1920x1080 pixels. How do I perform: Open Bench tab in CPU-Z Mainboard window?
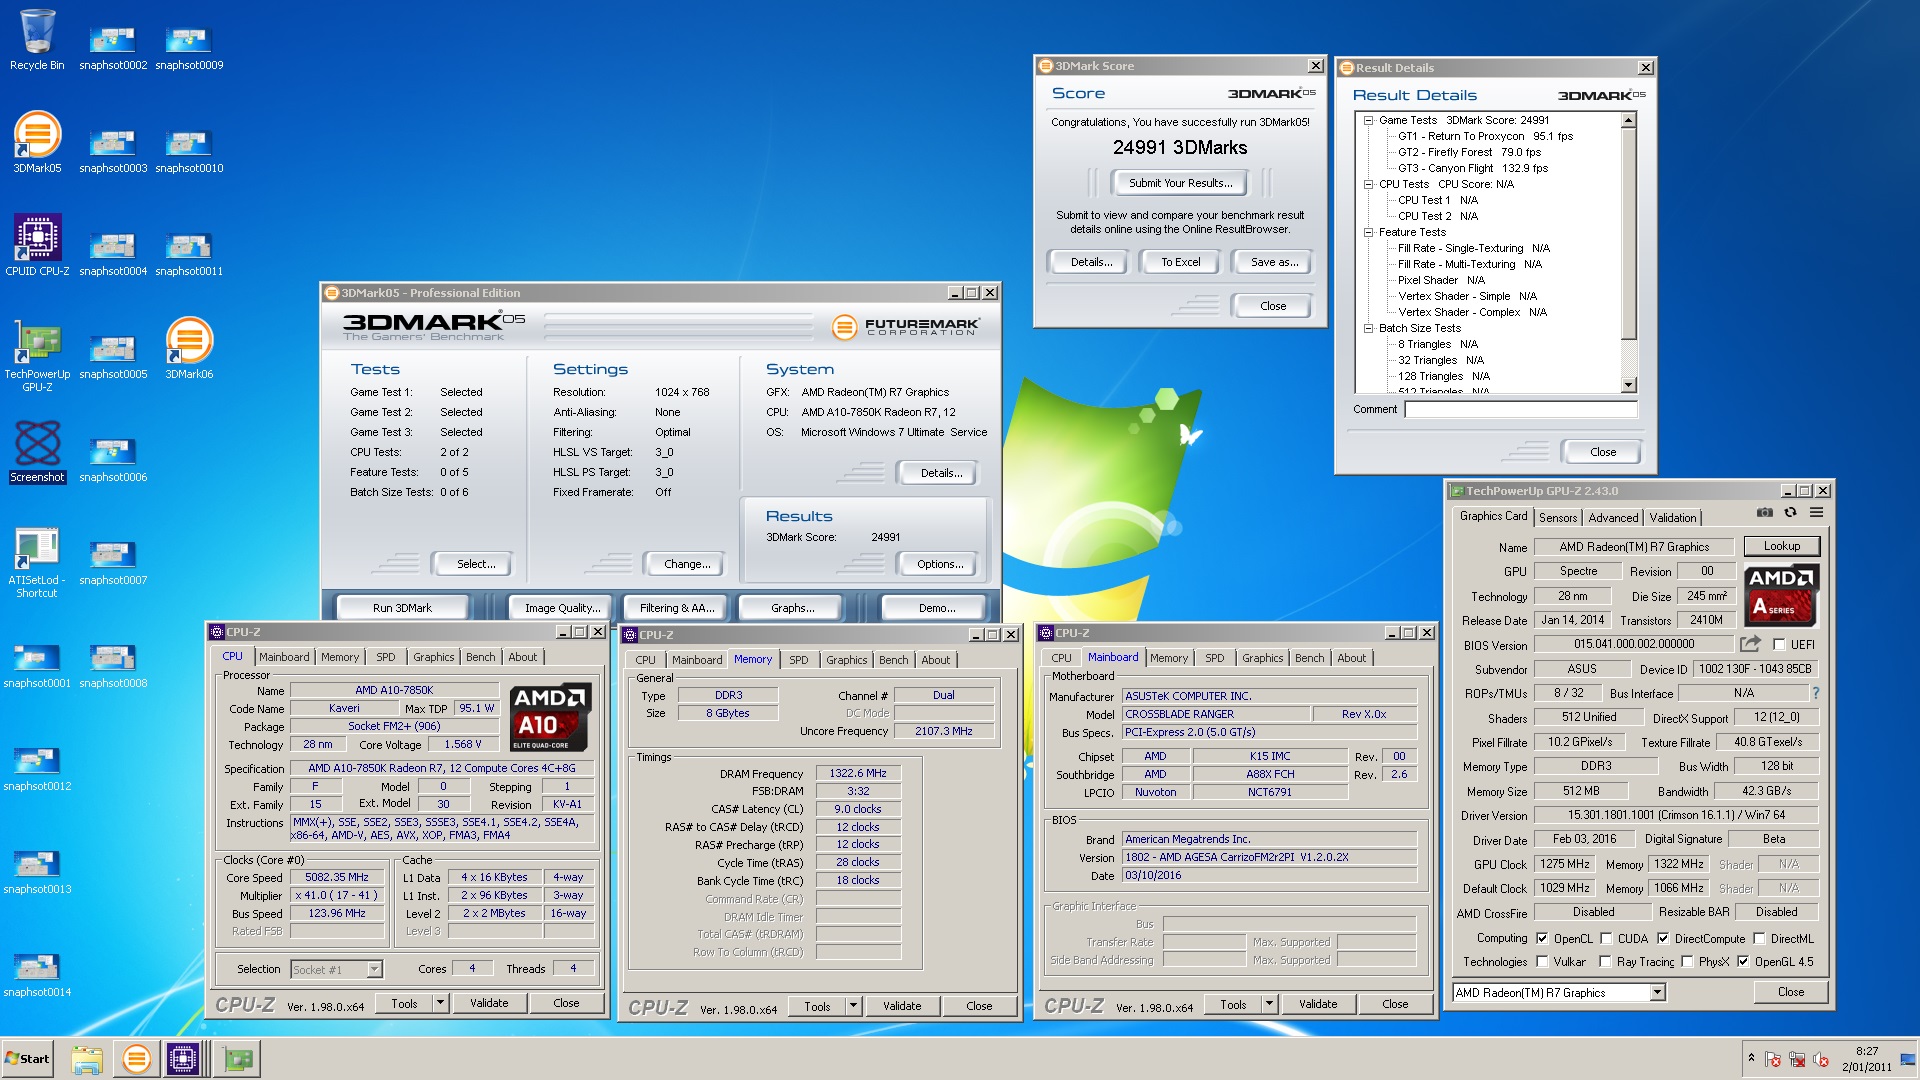click(x=1309, y=658)
